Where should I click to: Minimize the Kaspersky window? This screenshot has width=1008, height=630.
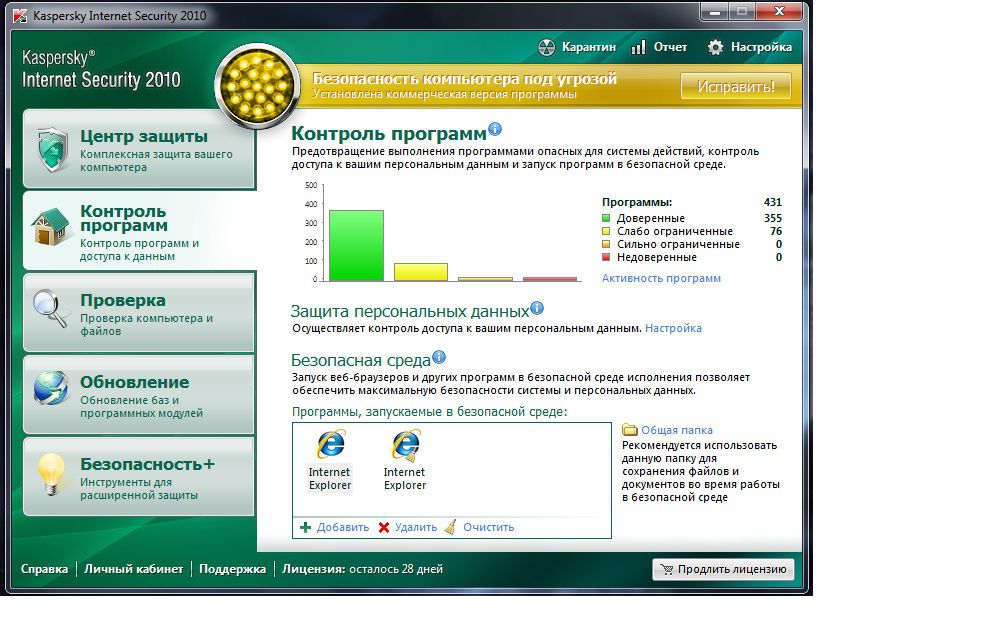[714, 12]
